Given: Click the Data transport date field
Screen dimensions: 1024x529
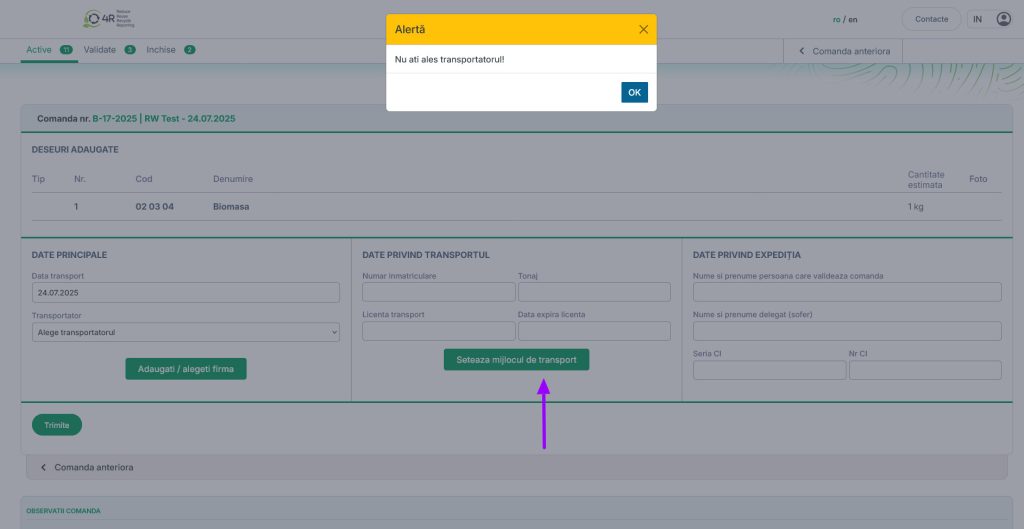Looking at the screenshot, I should click(x=185, y=293).
